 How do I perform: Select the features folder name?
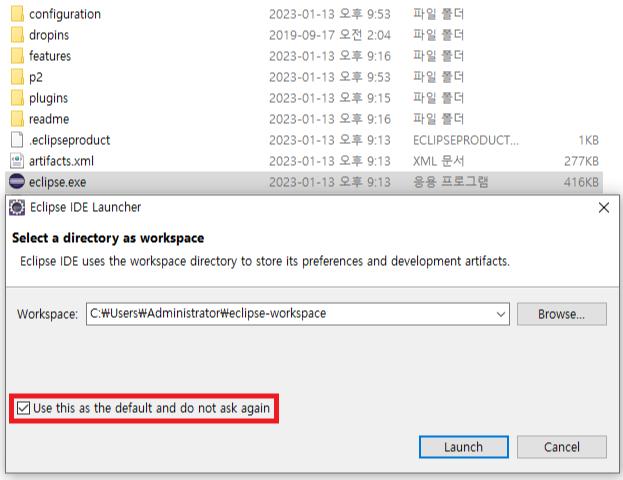coord(50,56)
